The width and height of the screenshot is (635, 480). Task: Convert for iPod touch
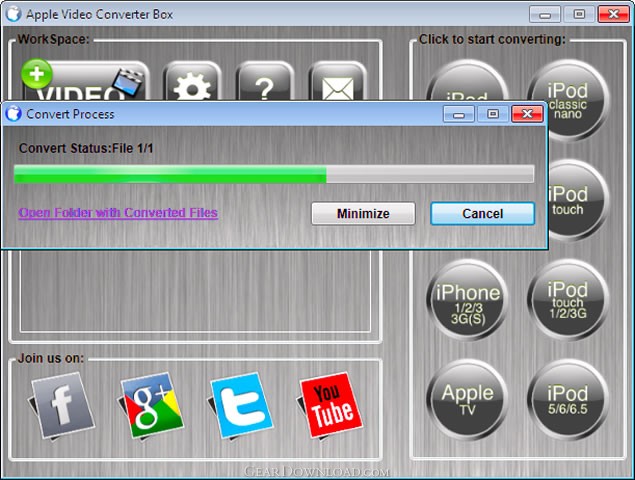(578, 200)
